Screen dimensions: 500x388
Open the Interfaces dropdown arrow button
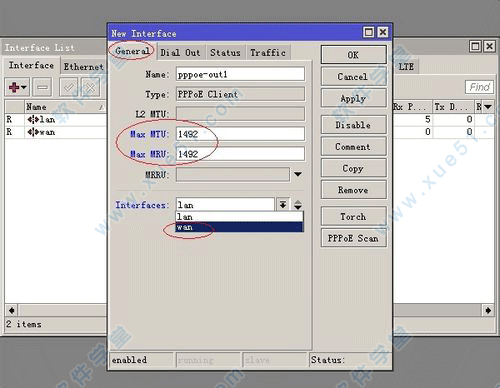point(283,204)
